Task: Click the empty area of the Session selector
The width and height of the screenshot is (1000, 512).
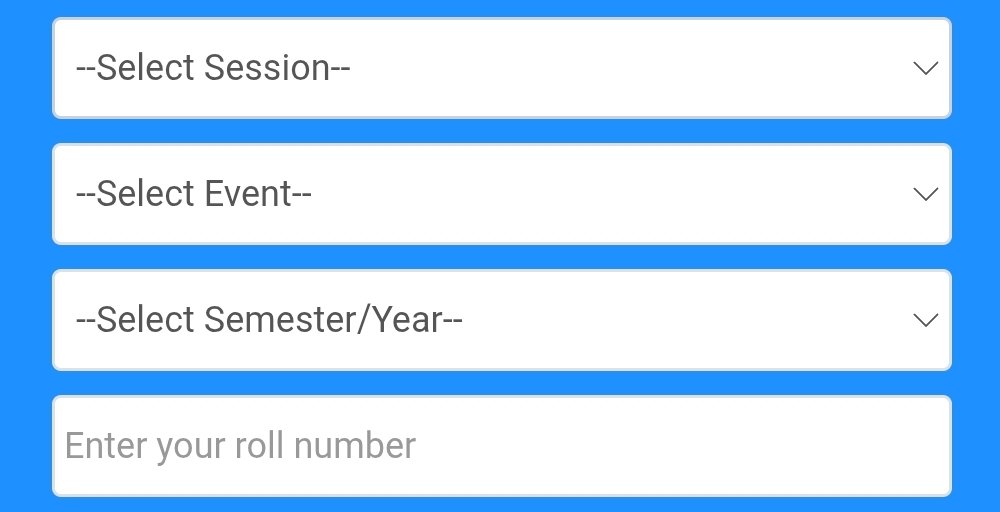Action: [x=630, y=68]
